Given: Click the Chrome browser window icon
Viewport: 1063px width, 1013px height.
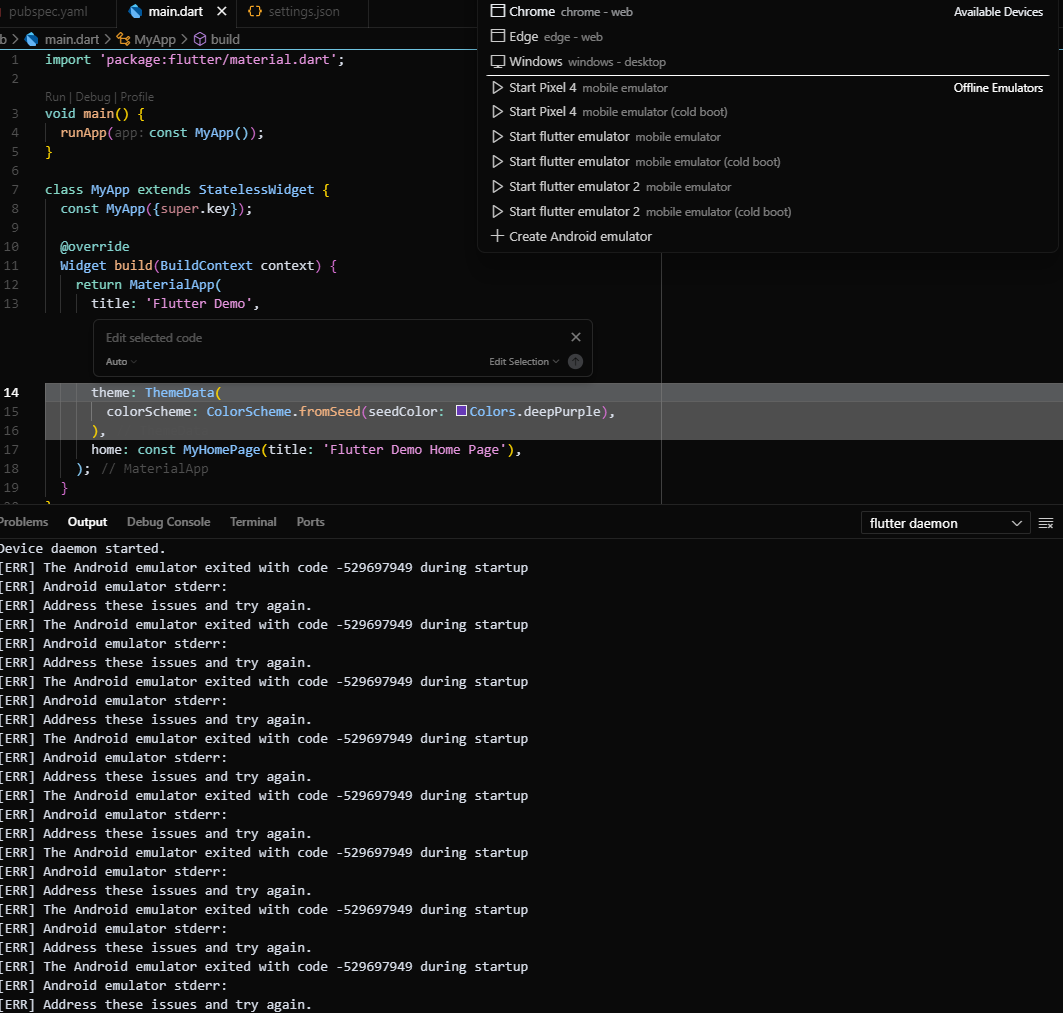Looking at the screenshot, I should [x=498, y=11].
